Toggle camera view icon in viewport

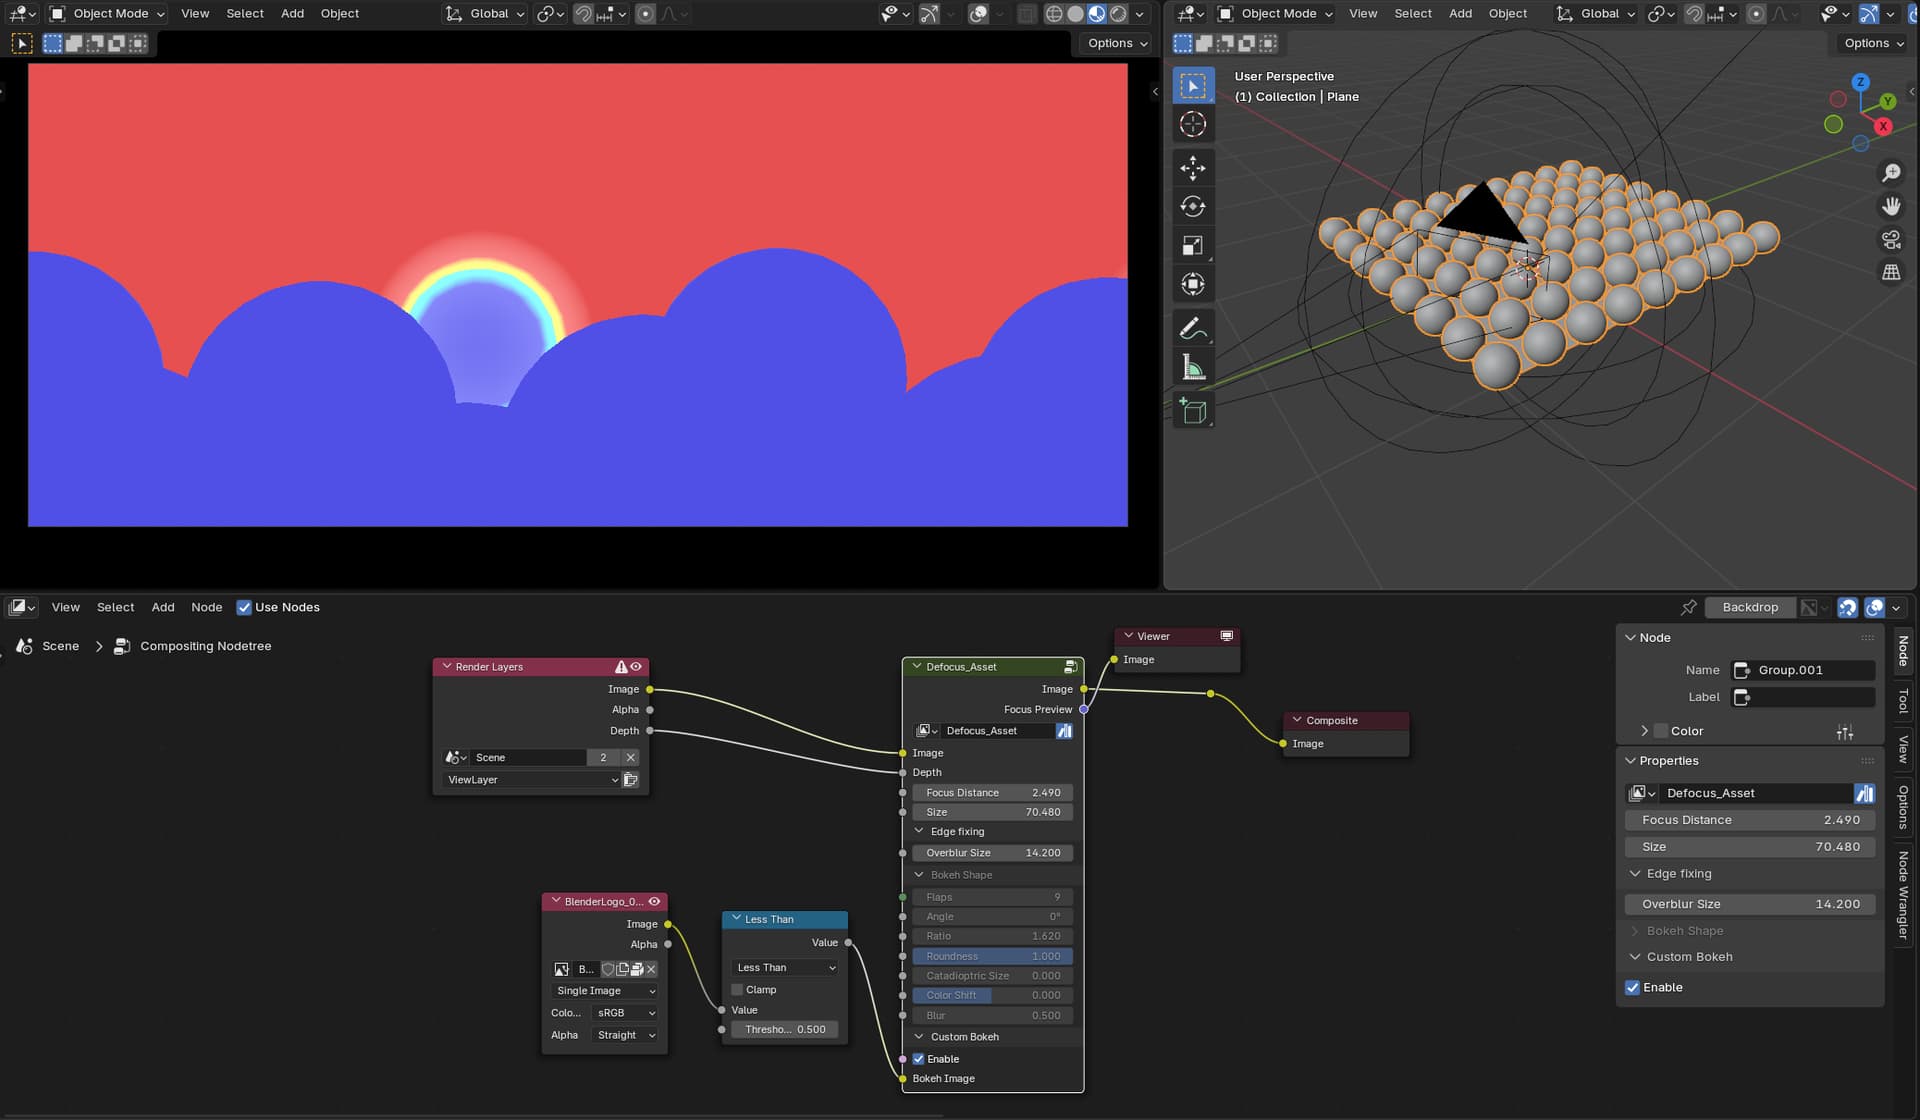coord(1891,239)
